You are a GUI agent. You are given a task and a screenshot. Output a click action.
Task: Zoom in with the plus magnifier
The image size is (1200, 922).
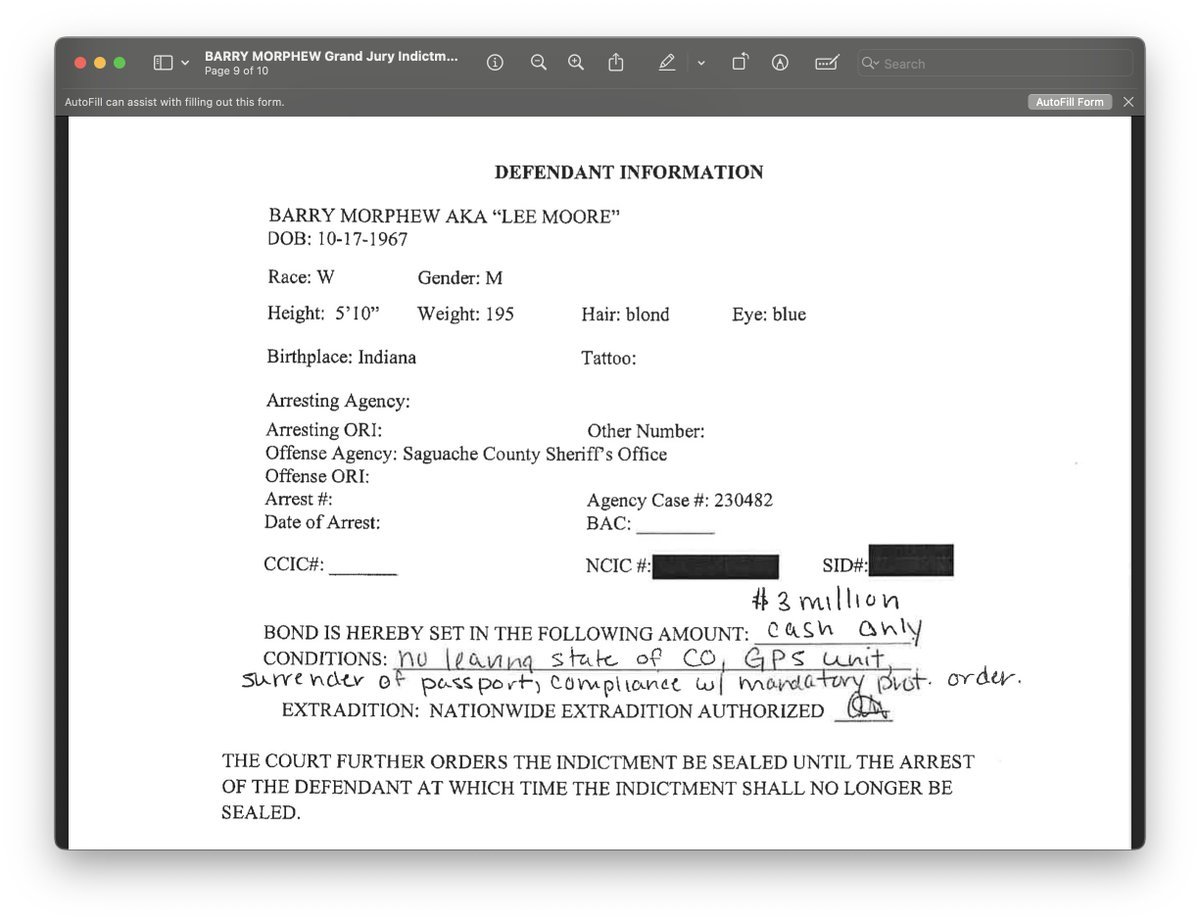pos(576,62)
